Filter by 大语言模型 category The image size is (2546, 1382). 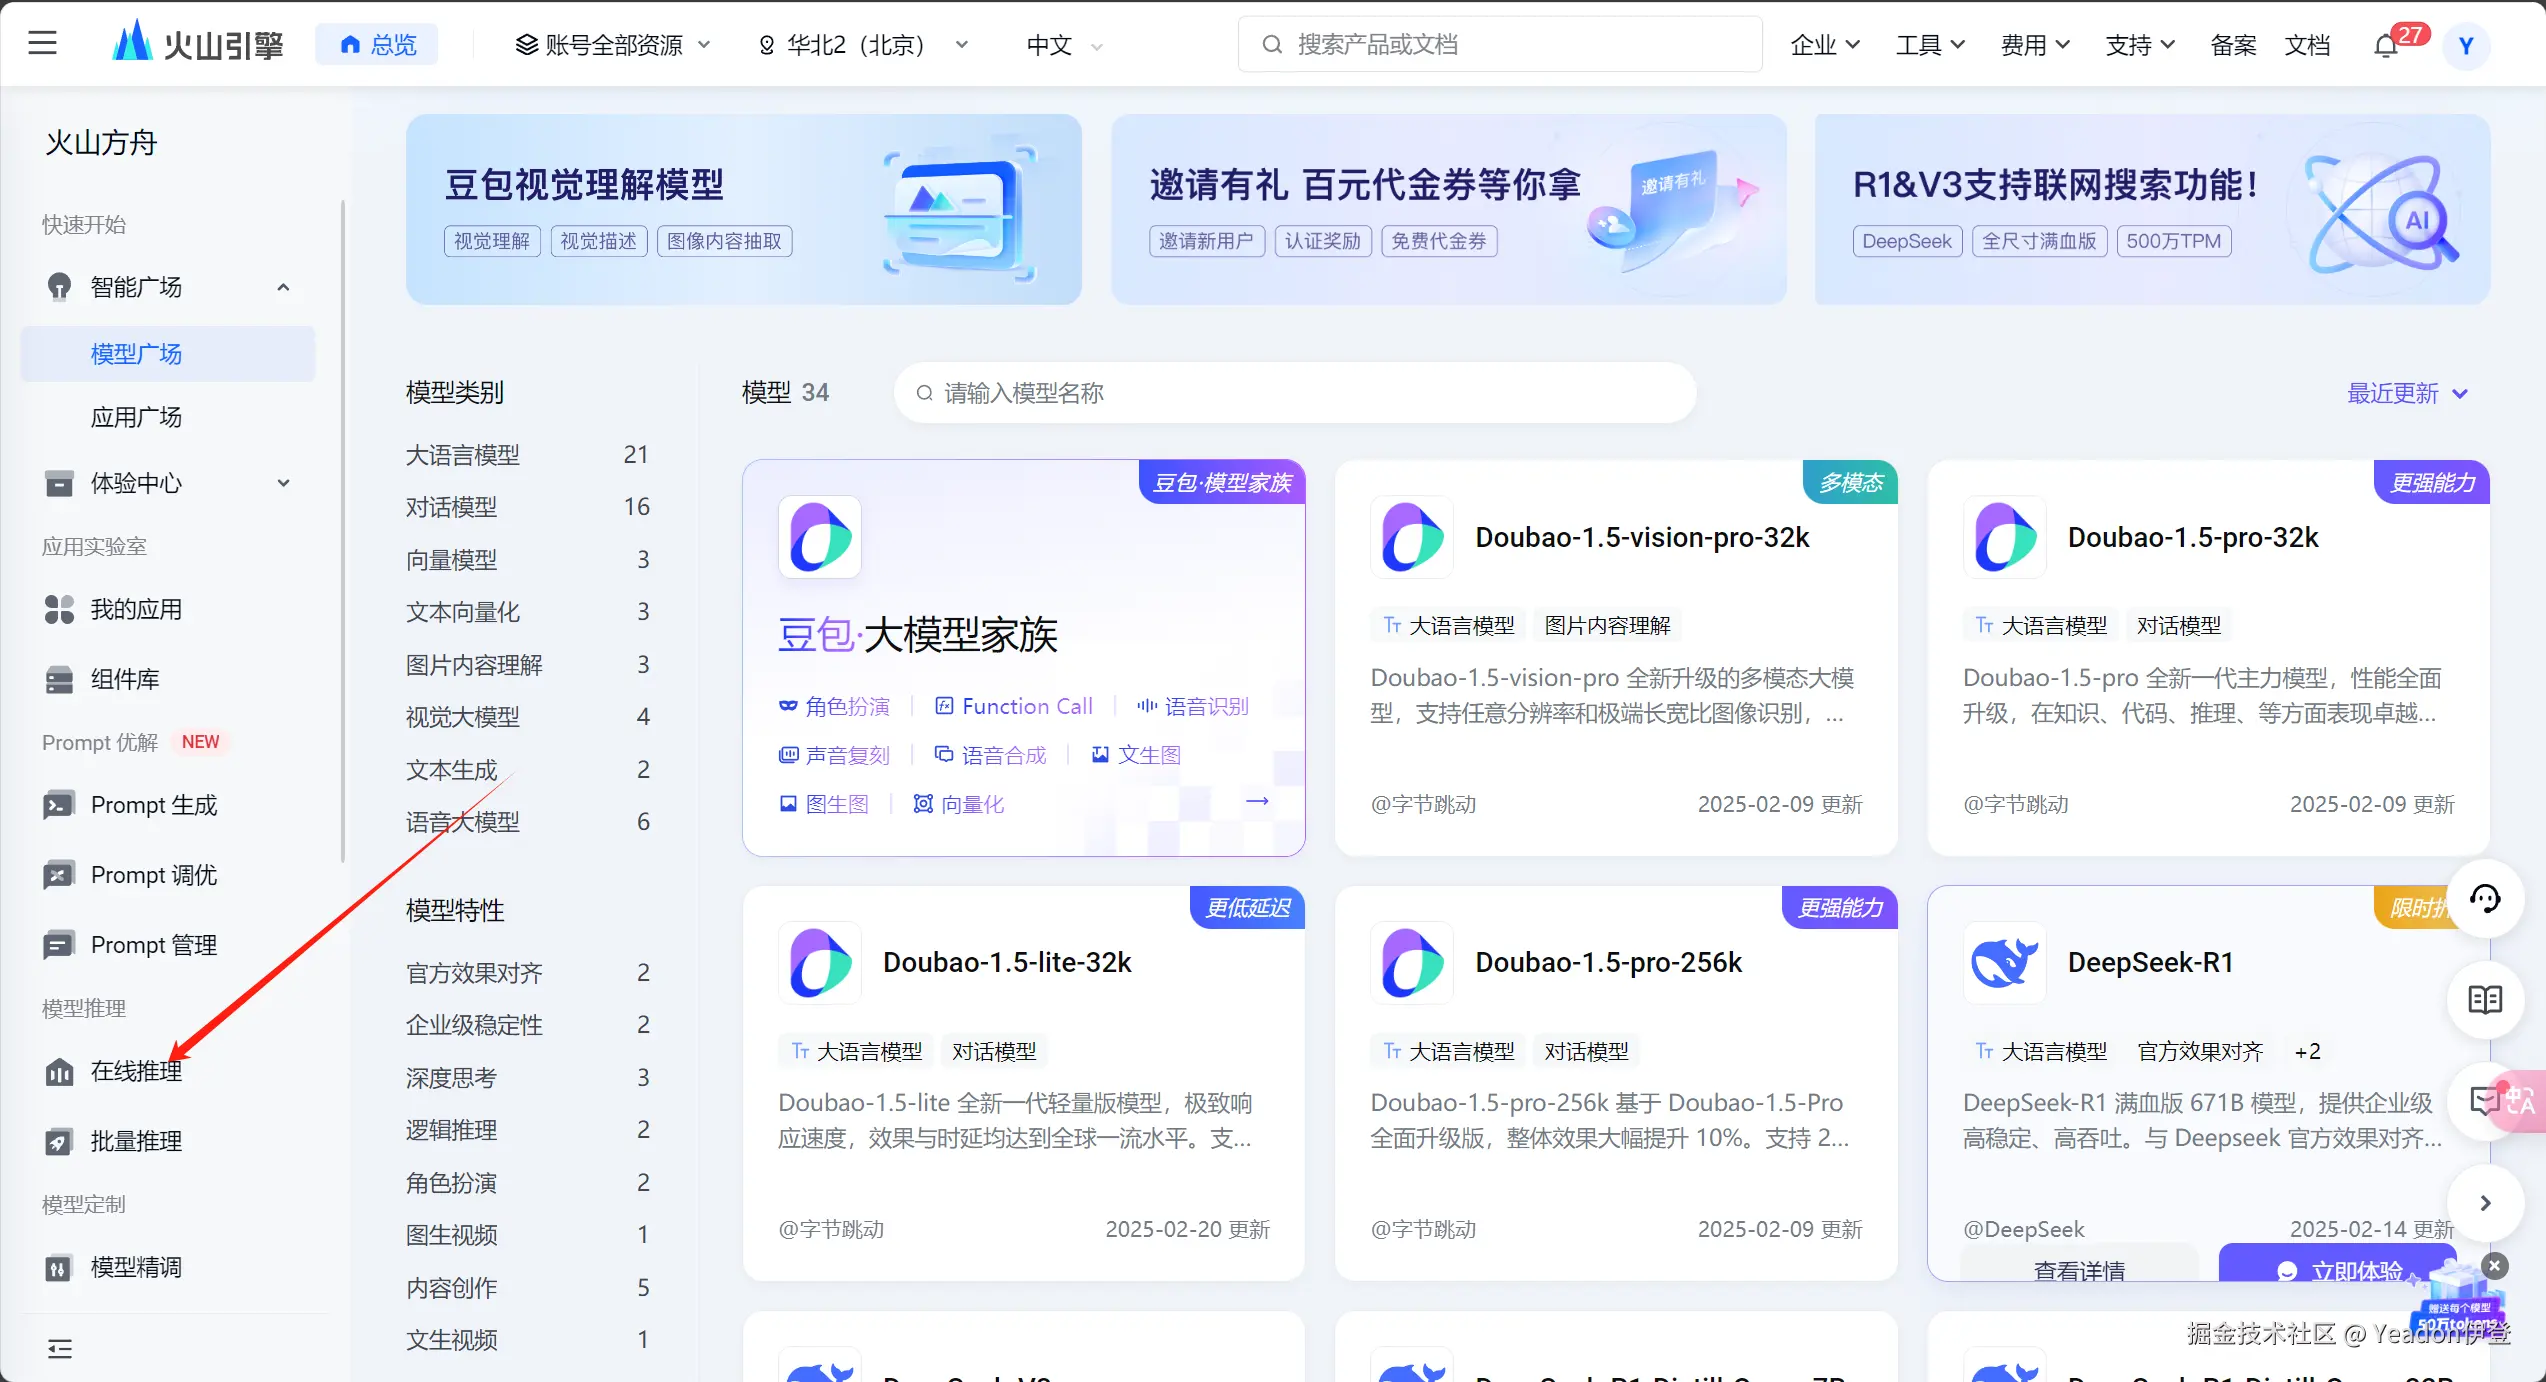coord(462,455)
